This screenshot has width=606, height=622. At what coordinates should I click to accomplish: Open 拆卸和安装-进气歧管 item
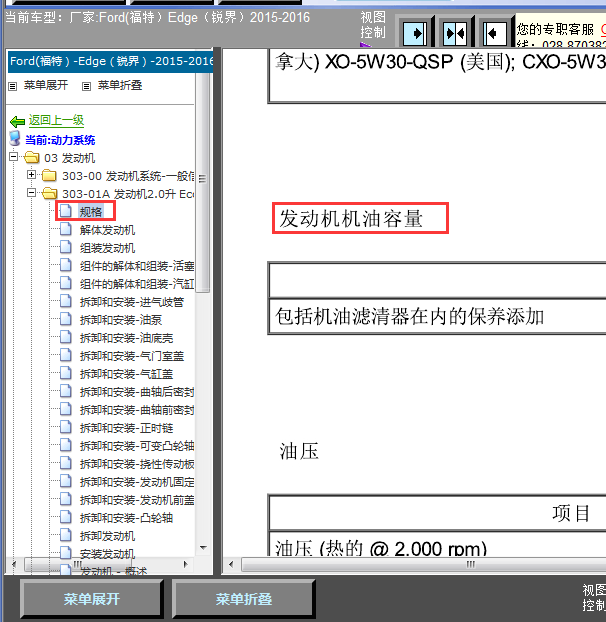coord(132,302)
